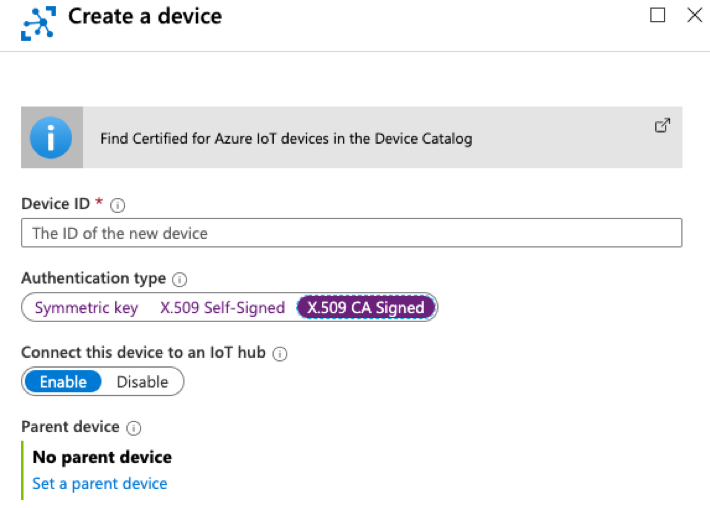
Task: Select Symmetric key authentication
Action: pos(86,308)
